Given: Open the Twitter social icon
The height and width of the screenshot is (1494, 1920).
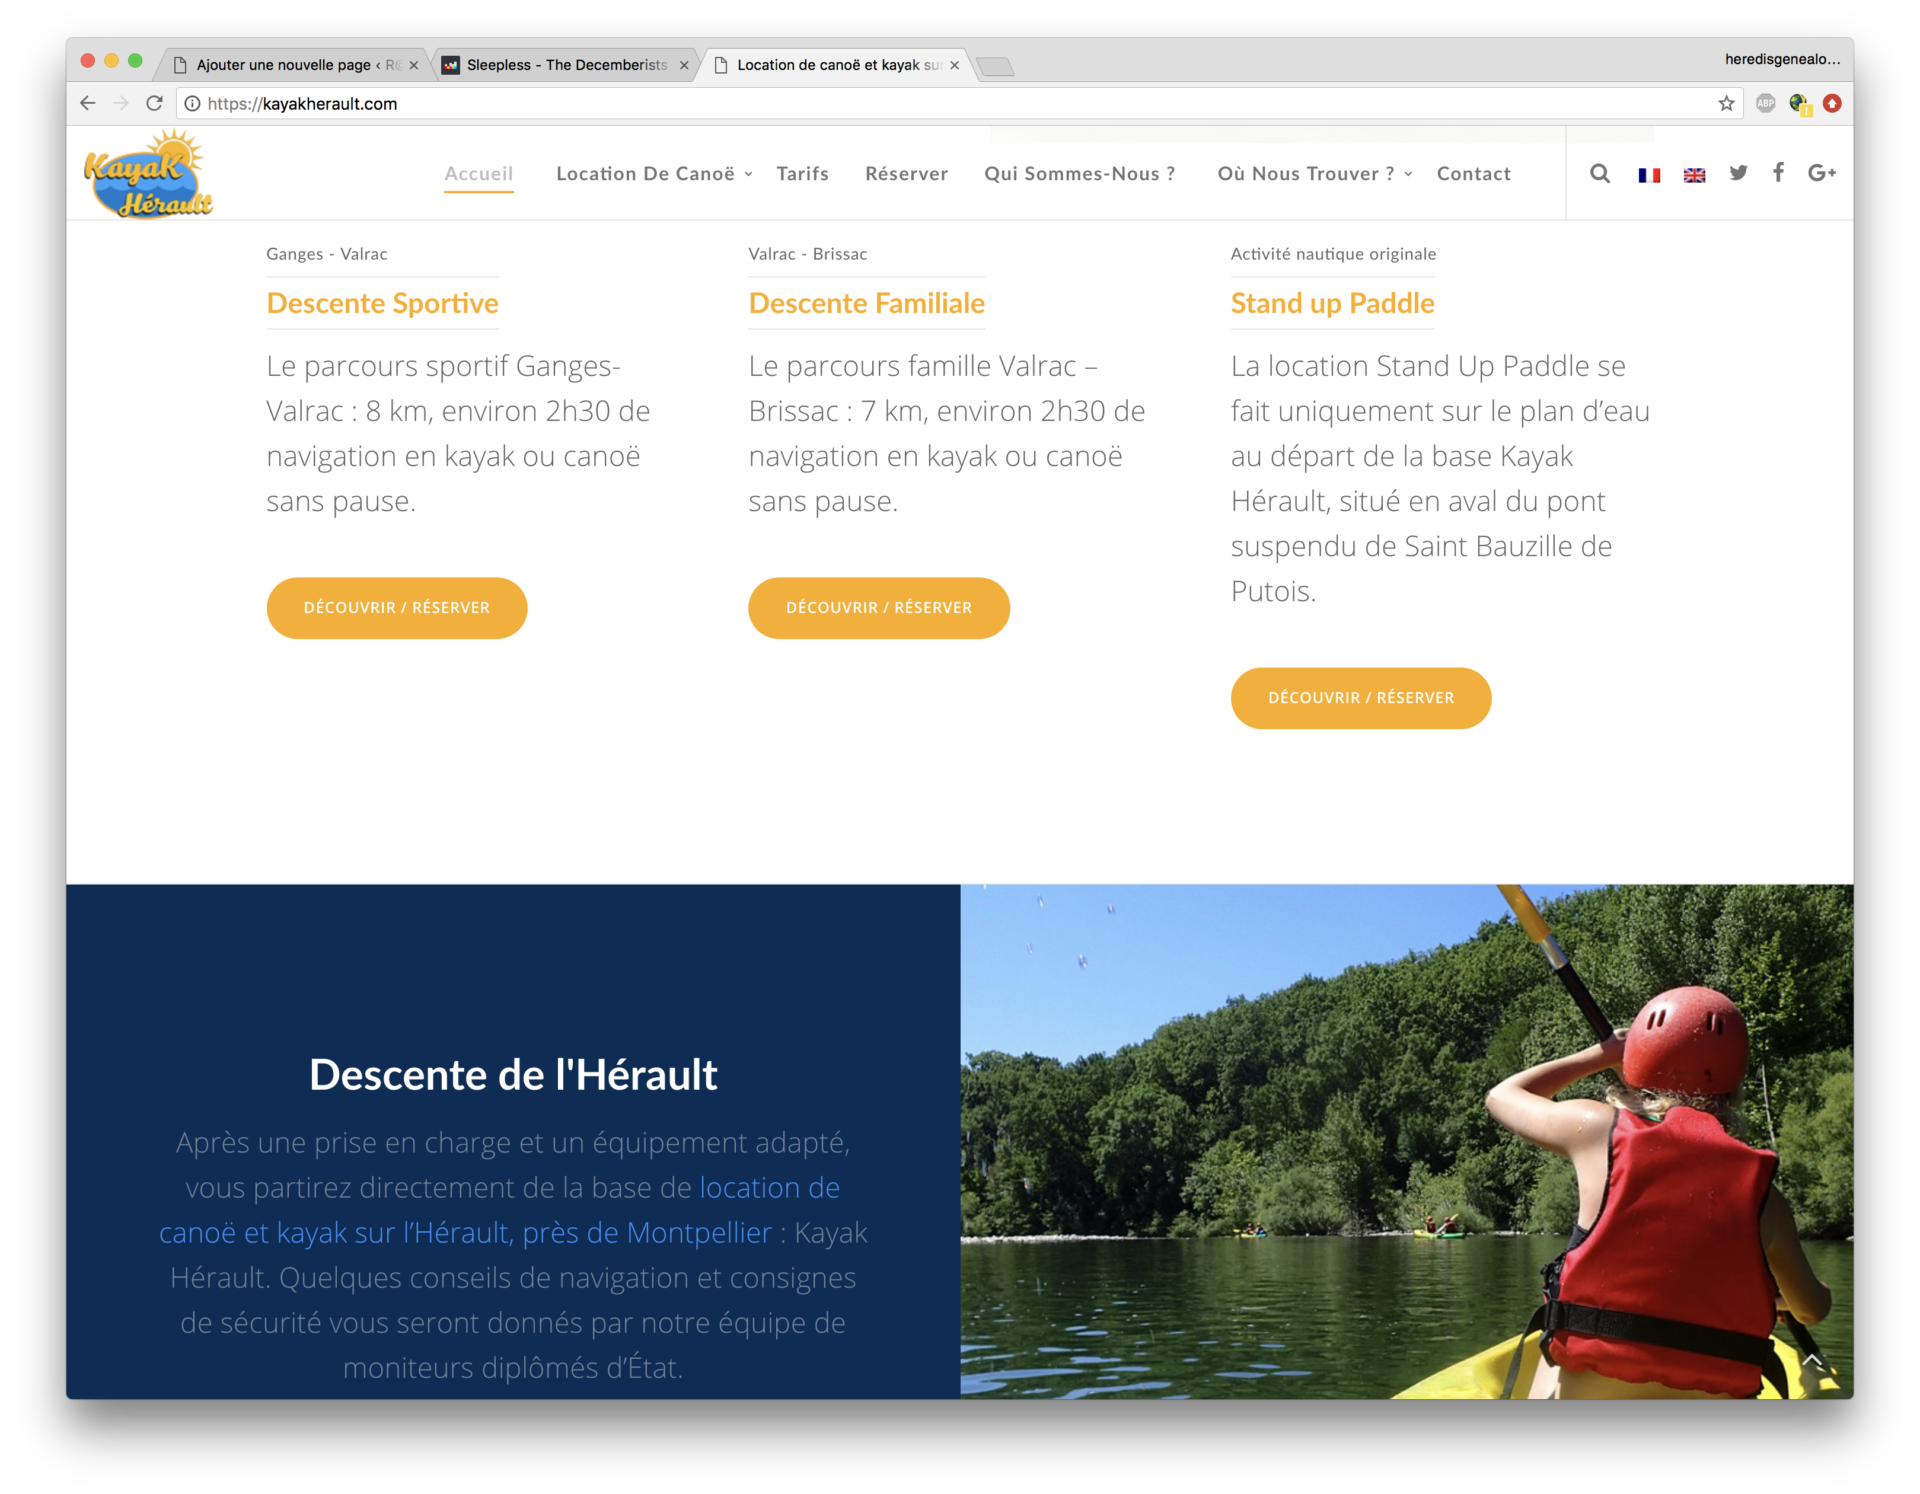Looking at the screenshot, I should pos(1738,173).
